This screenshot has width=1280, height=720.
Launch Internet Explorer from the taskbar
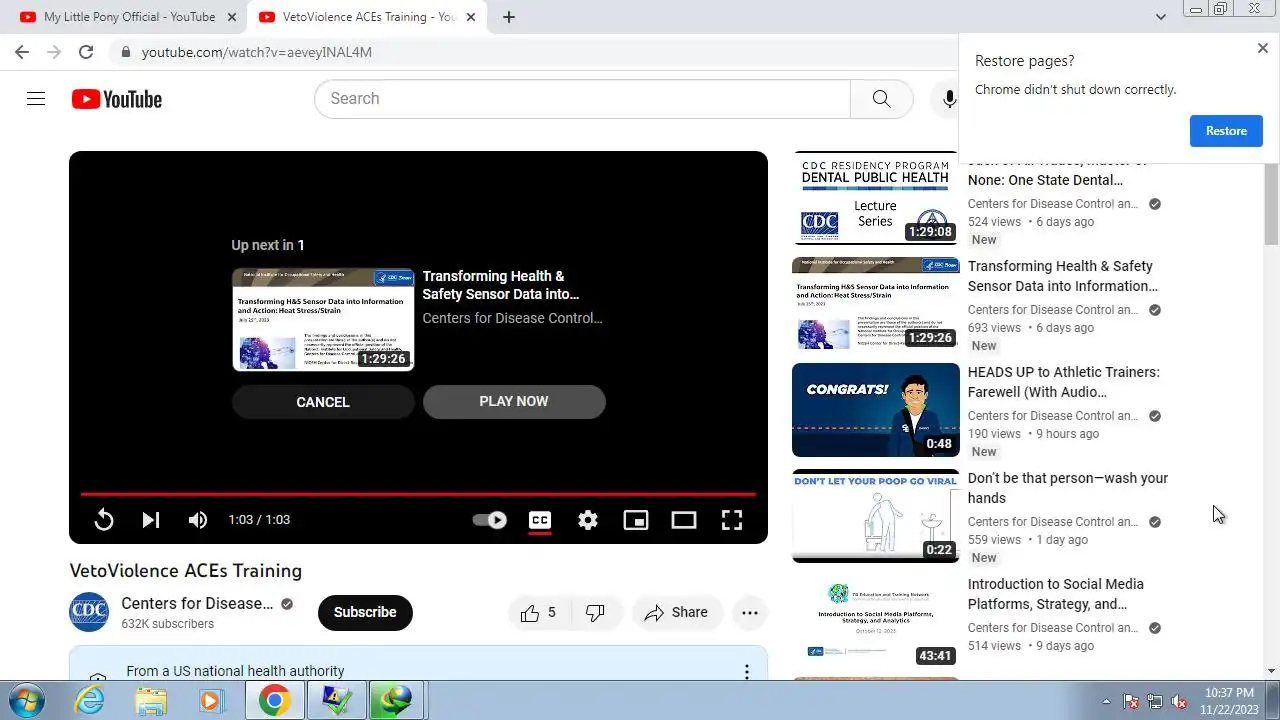click(90, 700)
